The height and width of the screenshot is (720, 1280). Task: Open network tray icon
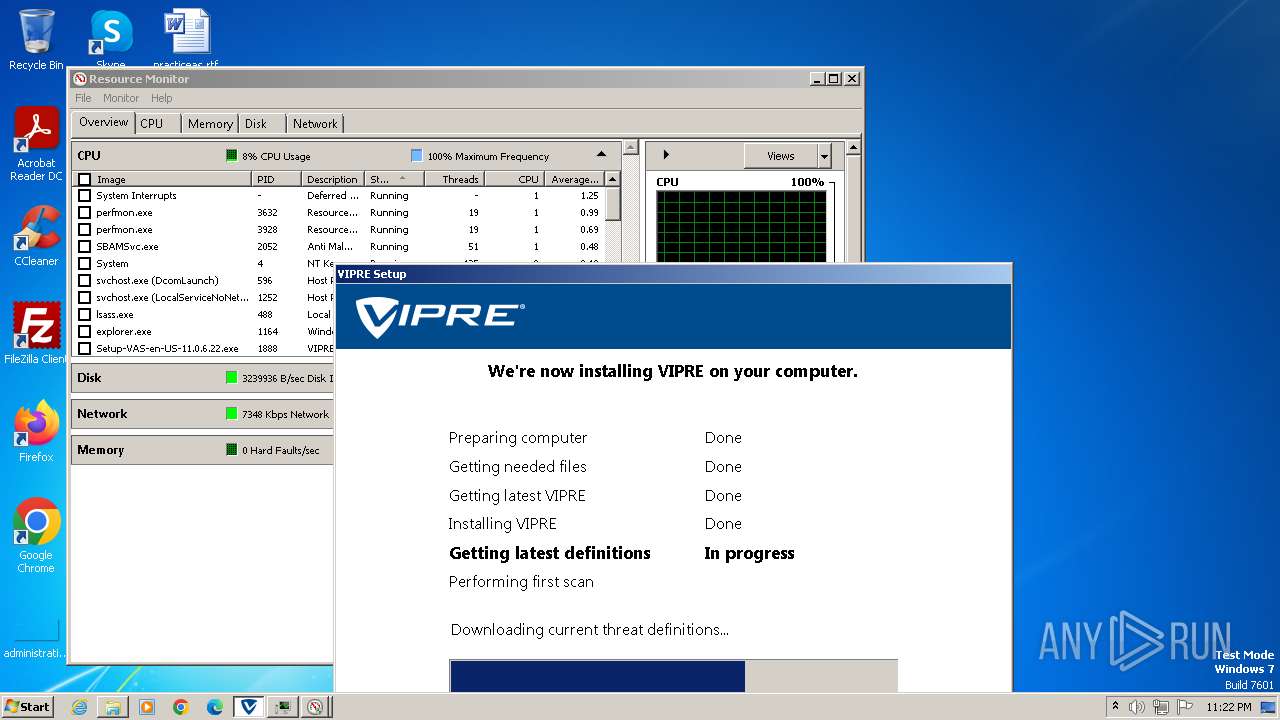[1161, 707]
